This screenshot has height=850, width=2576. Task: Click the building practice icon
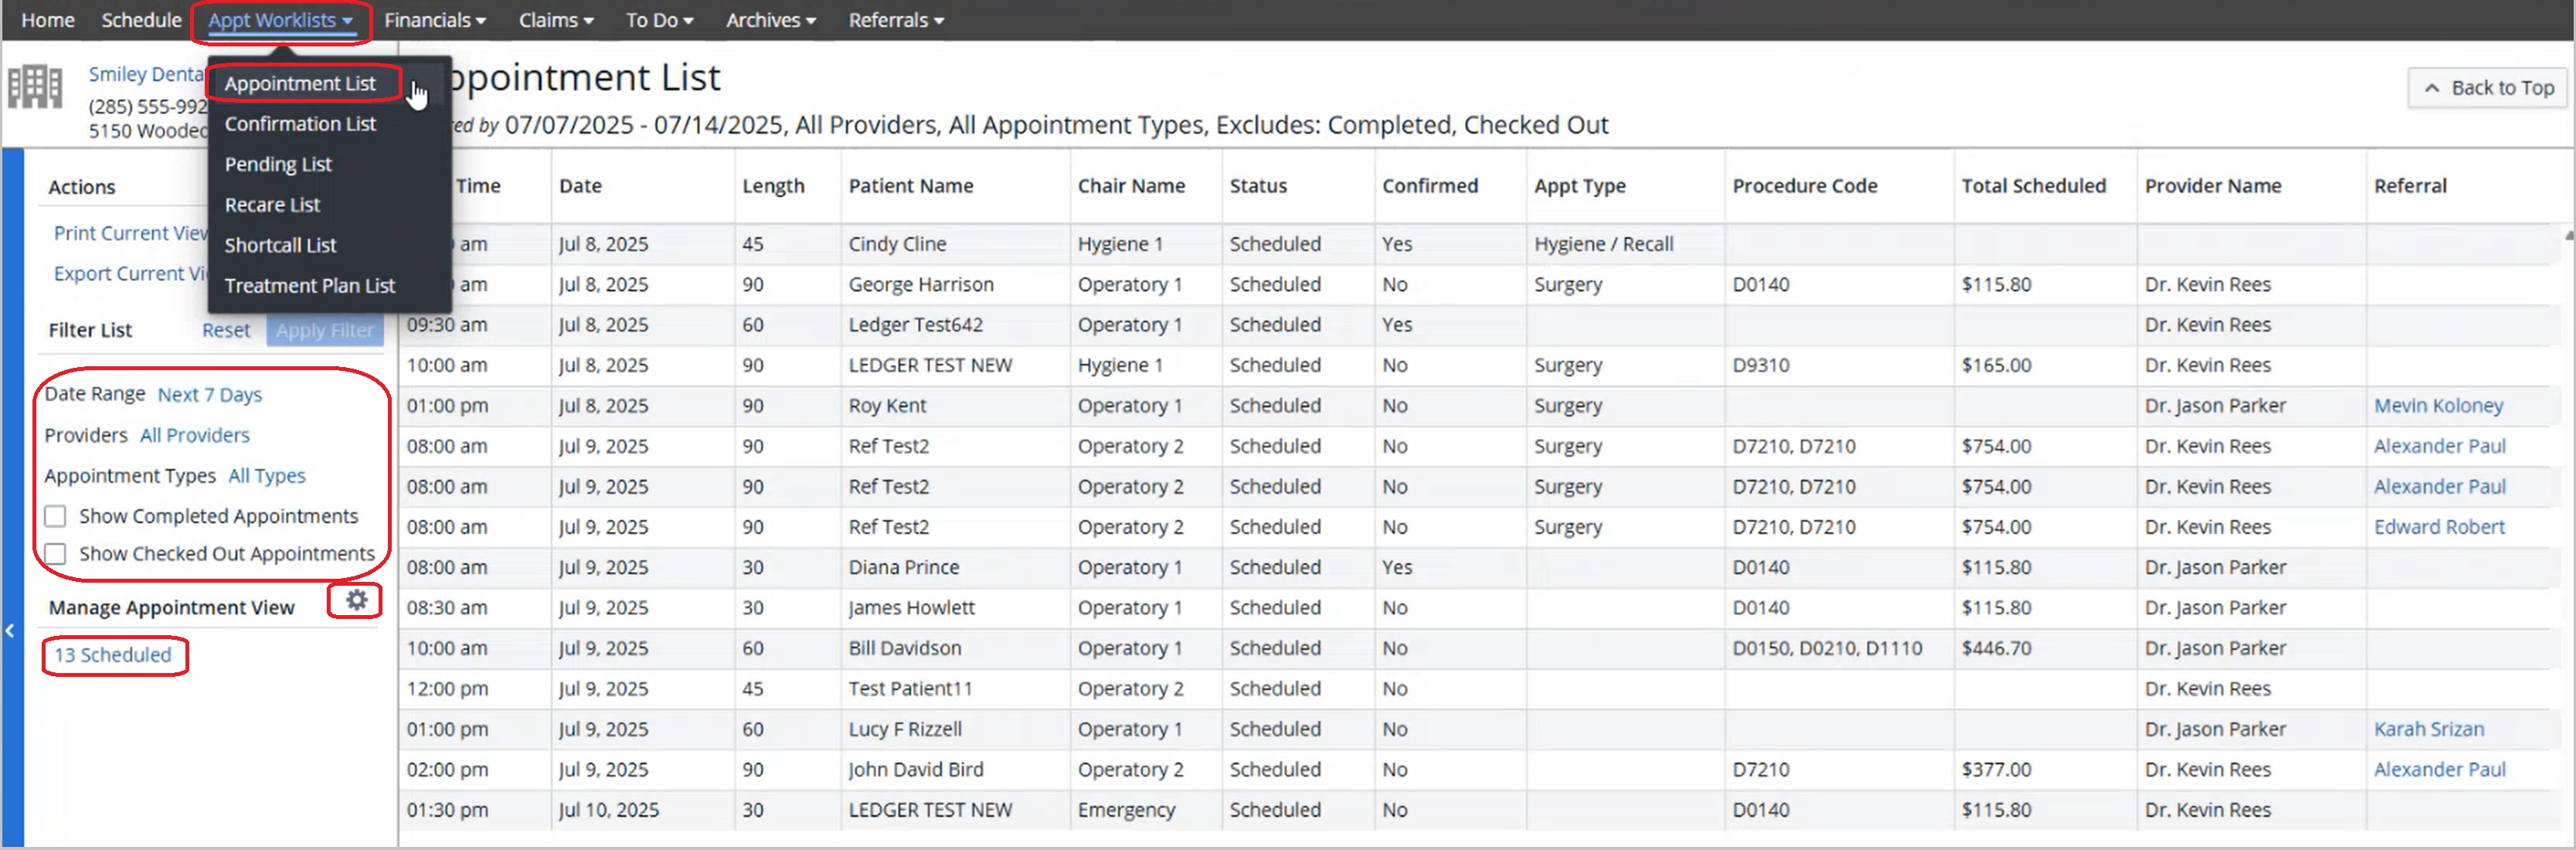pos(35,87)
